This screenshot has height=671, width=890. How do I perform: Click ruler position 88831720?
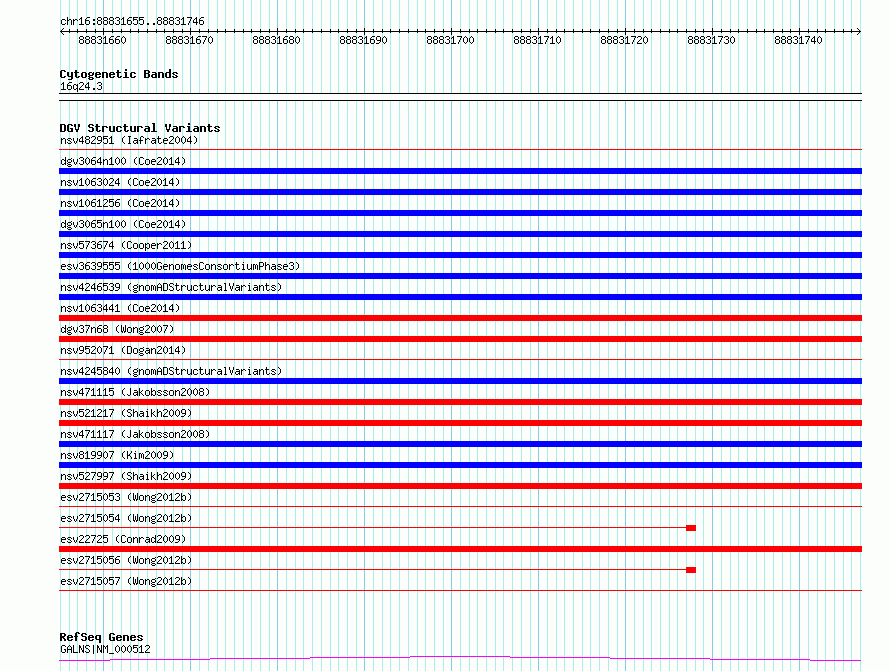point(624,40)
